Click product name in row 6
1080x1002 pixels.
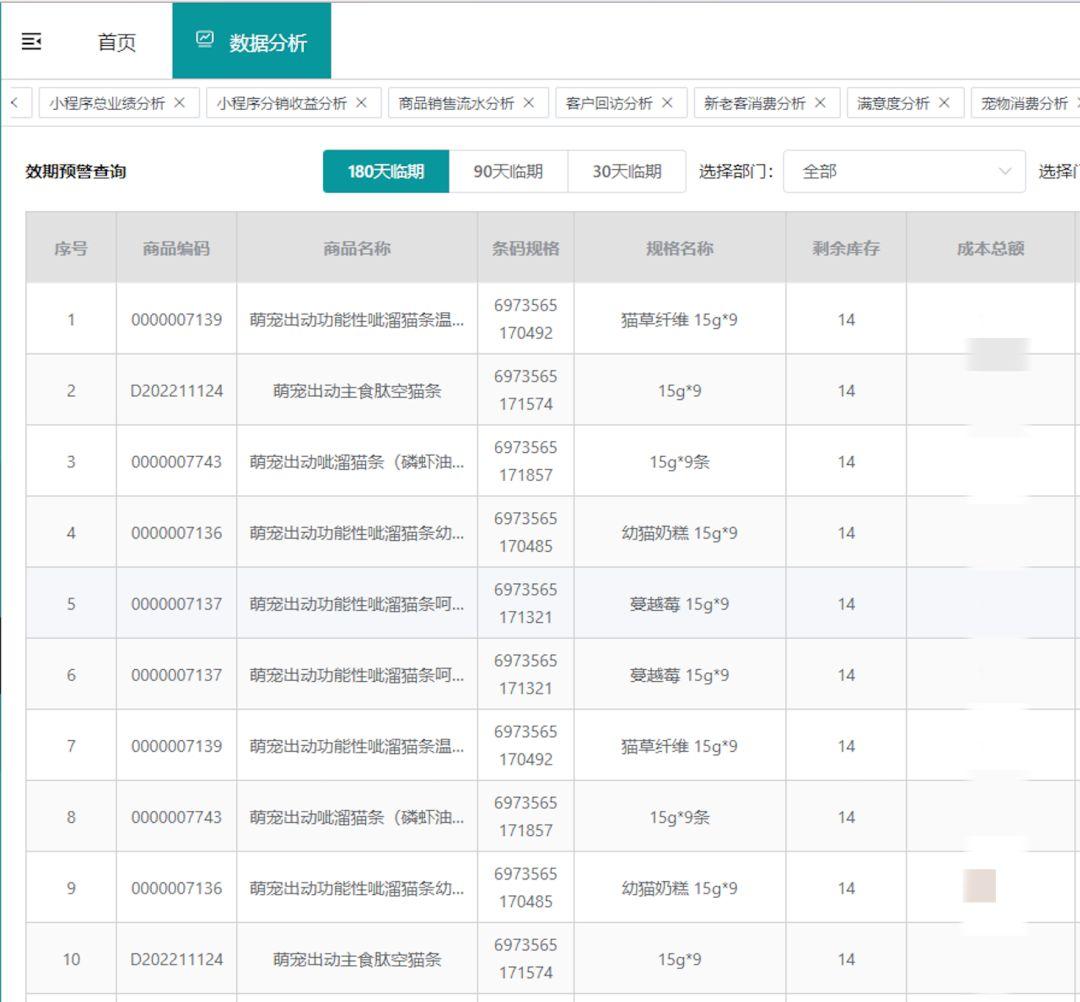(x=357, y=675)
